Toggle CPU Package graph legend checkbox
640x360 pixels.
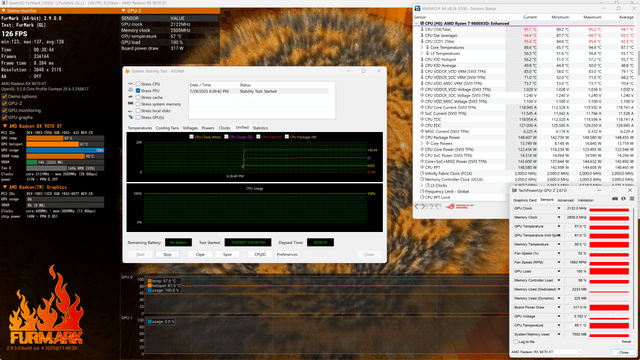[x=287, y=137]
